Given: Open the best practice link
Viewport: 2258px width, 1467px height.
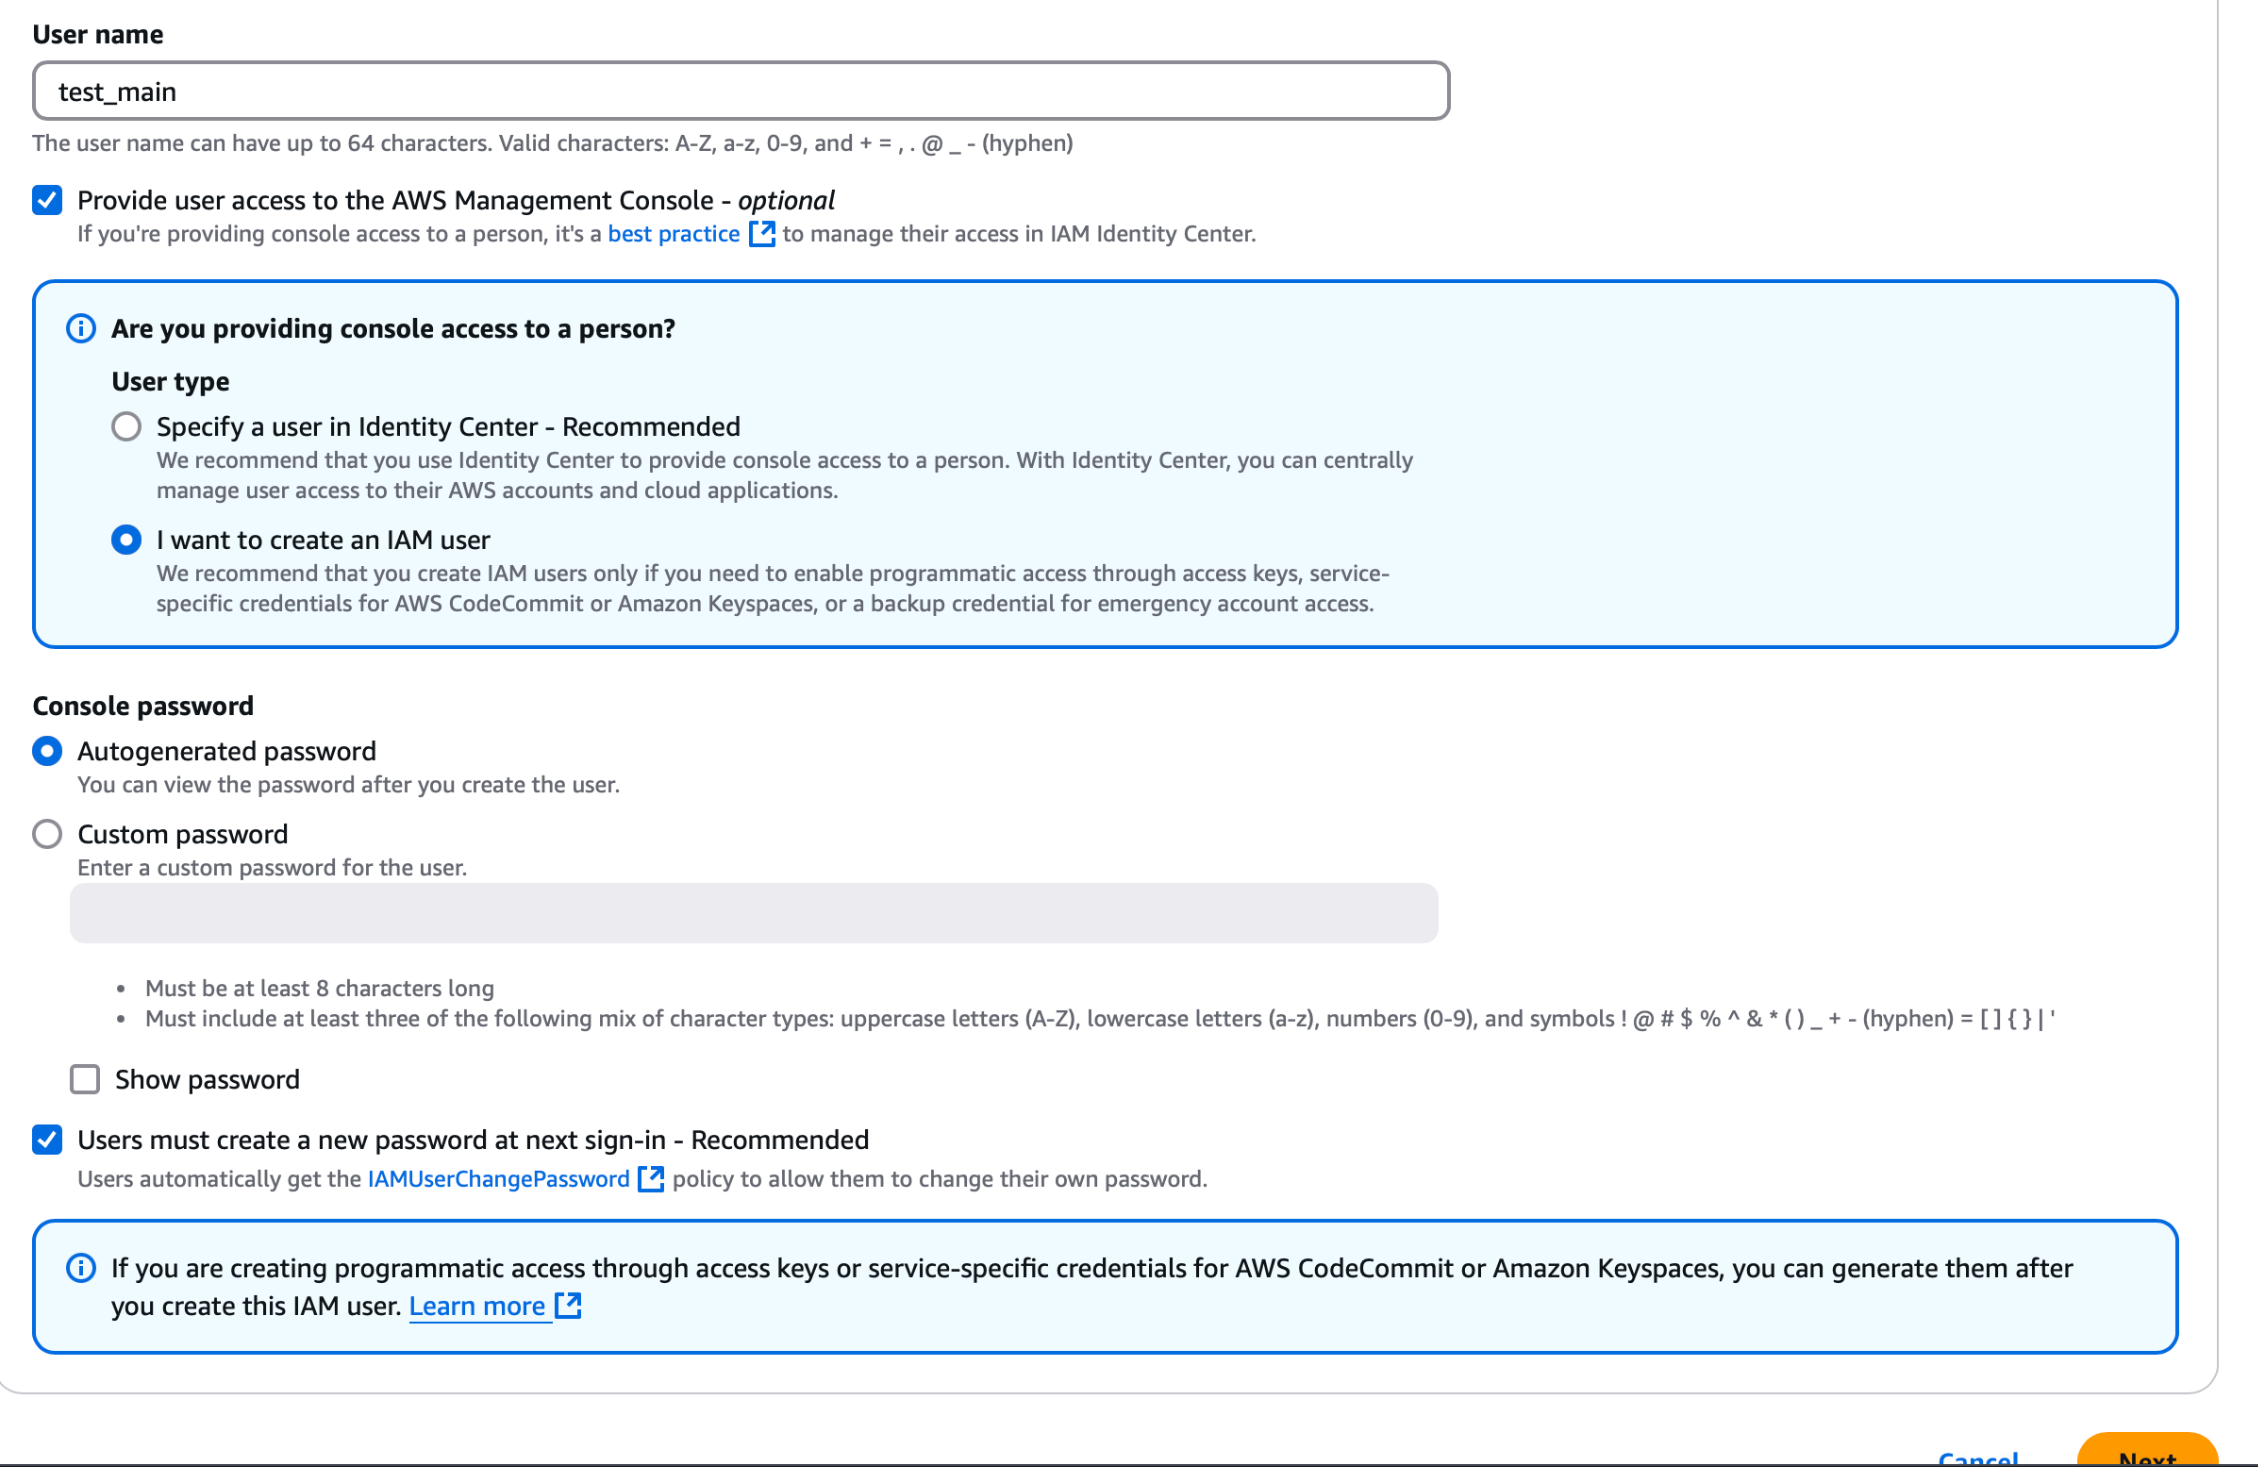Looking at the screenshot, I should tap(673, 234).
